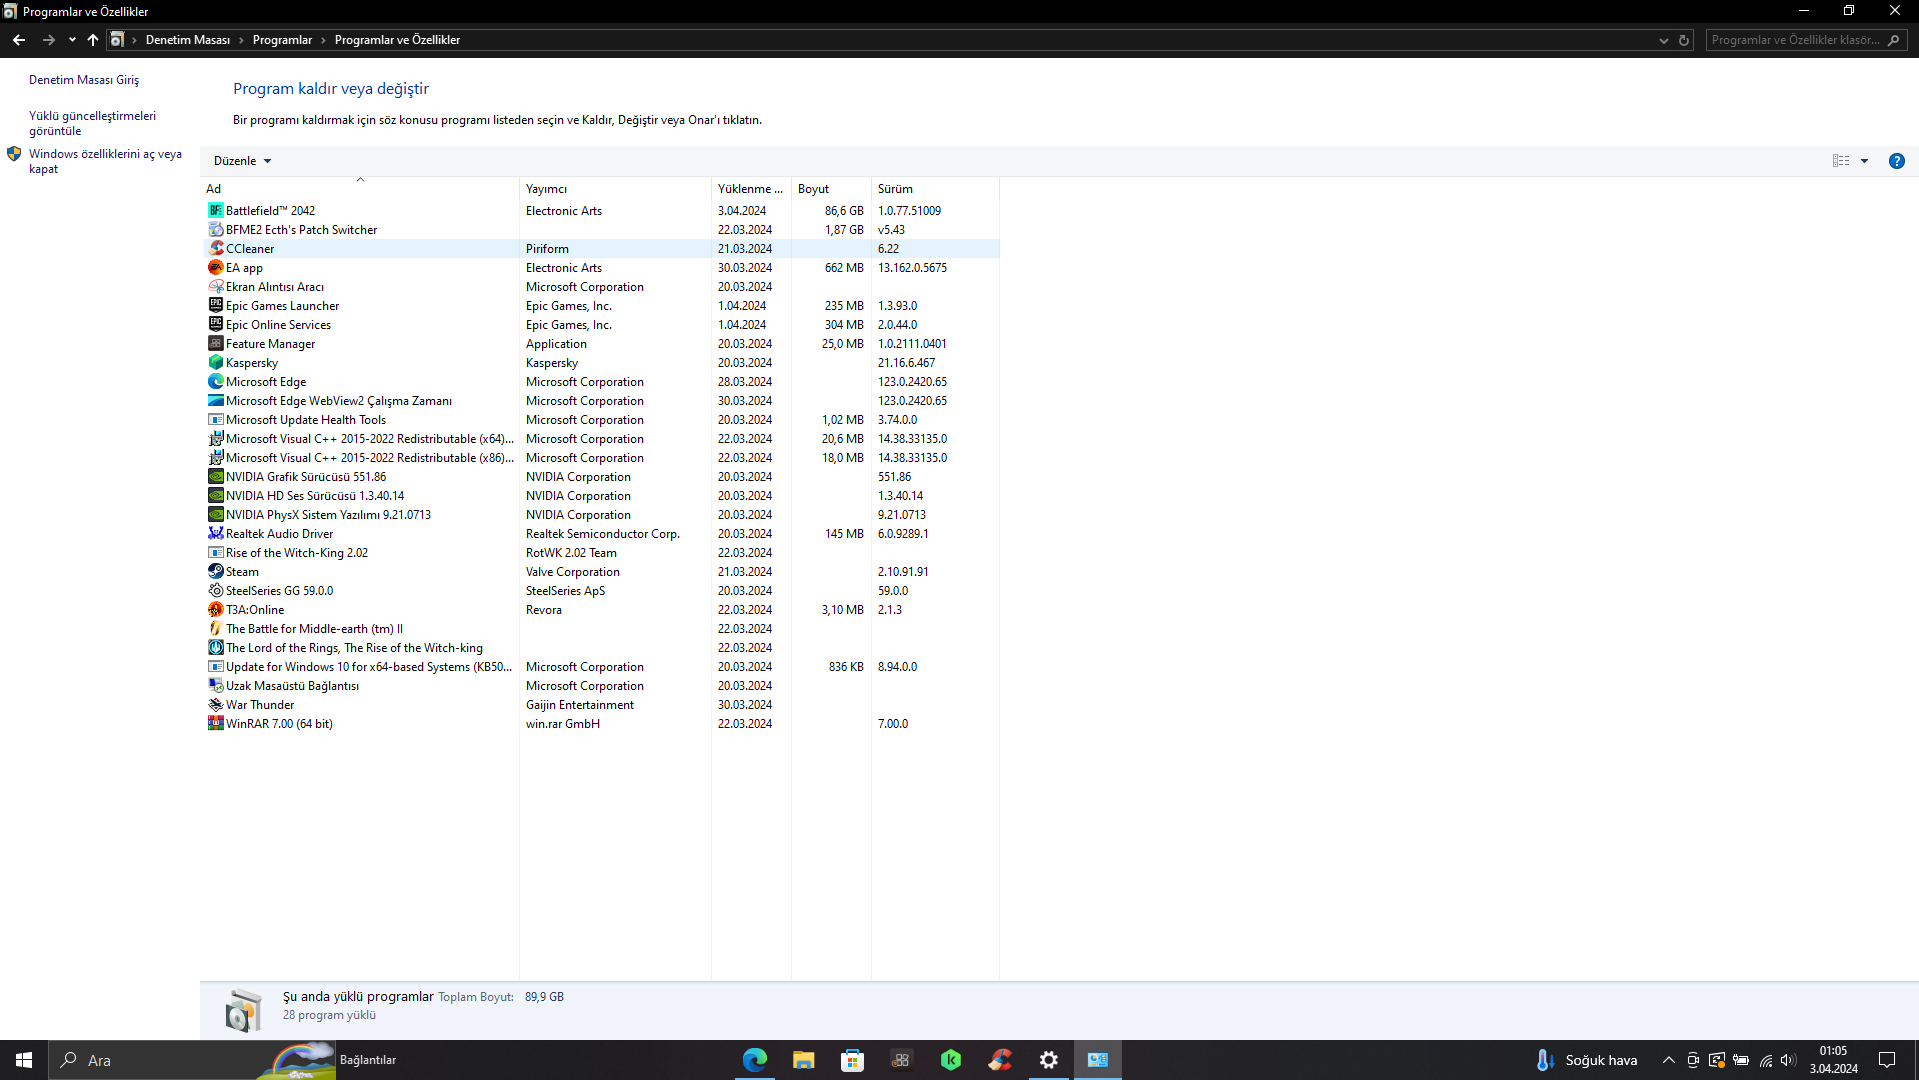
Task: Select the EA app icon
Action: tap(215, 268)
